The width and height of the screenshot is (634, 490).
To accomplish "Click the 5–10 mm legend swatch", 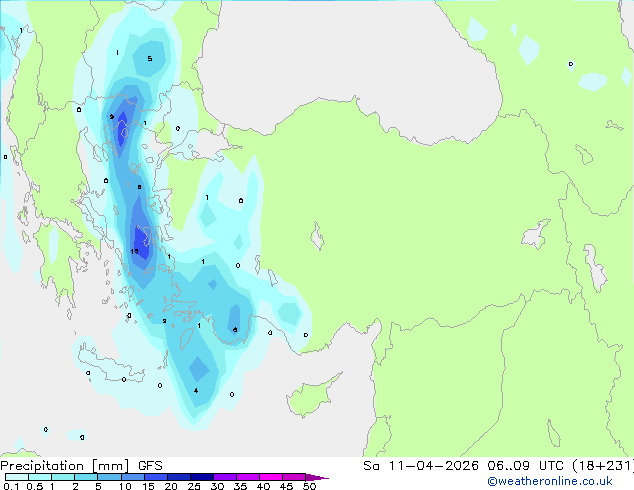I will (109, 477).
